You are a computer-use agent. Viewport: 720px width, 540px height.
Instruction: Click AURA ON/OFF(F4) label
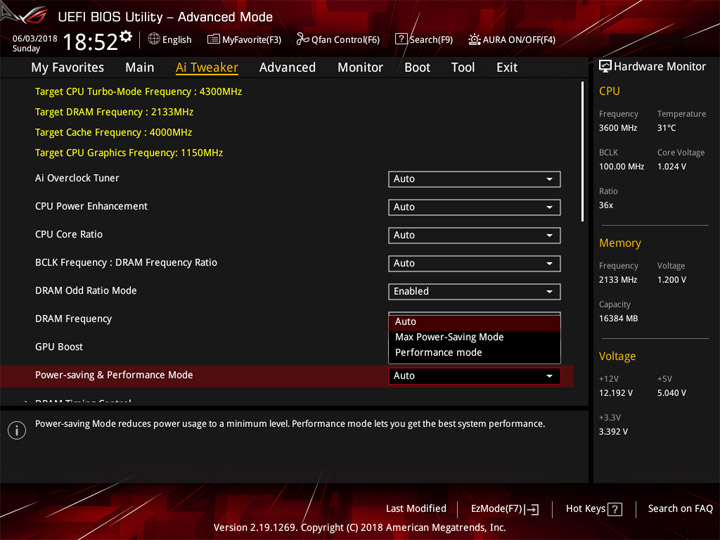(x=519, y=40)
